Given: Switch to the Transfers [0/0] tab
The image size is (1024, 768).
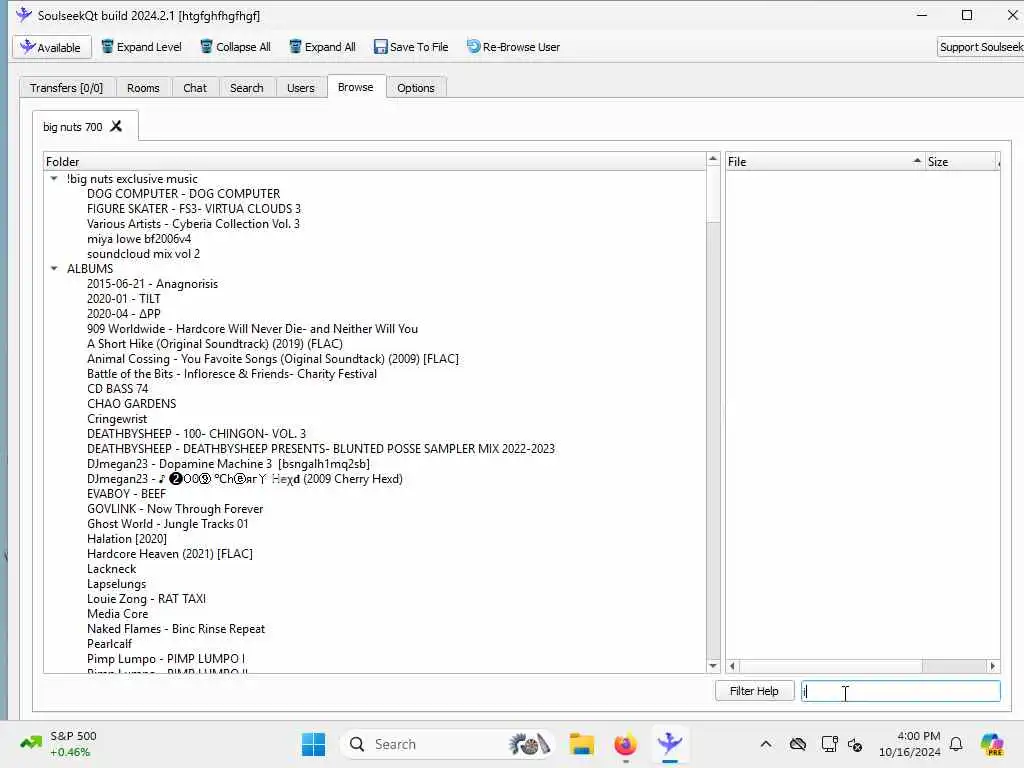Looking at the screenshot, I should tap(67, 88).
